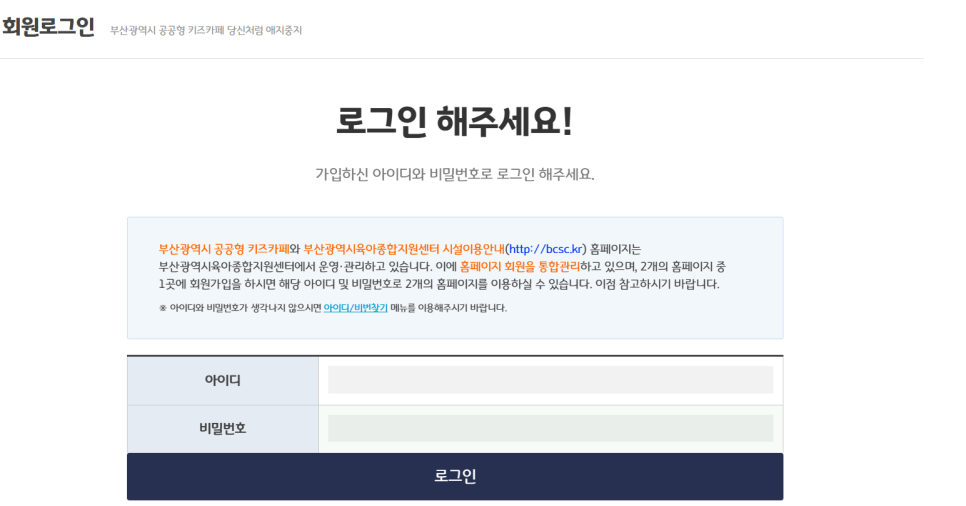The image size is (966, 506).
Task: Focus the 비밀번호 password field
Action: tap(550, 428)
